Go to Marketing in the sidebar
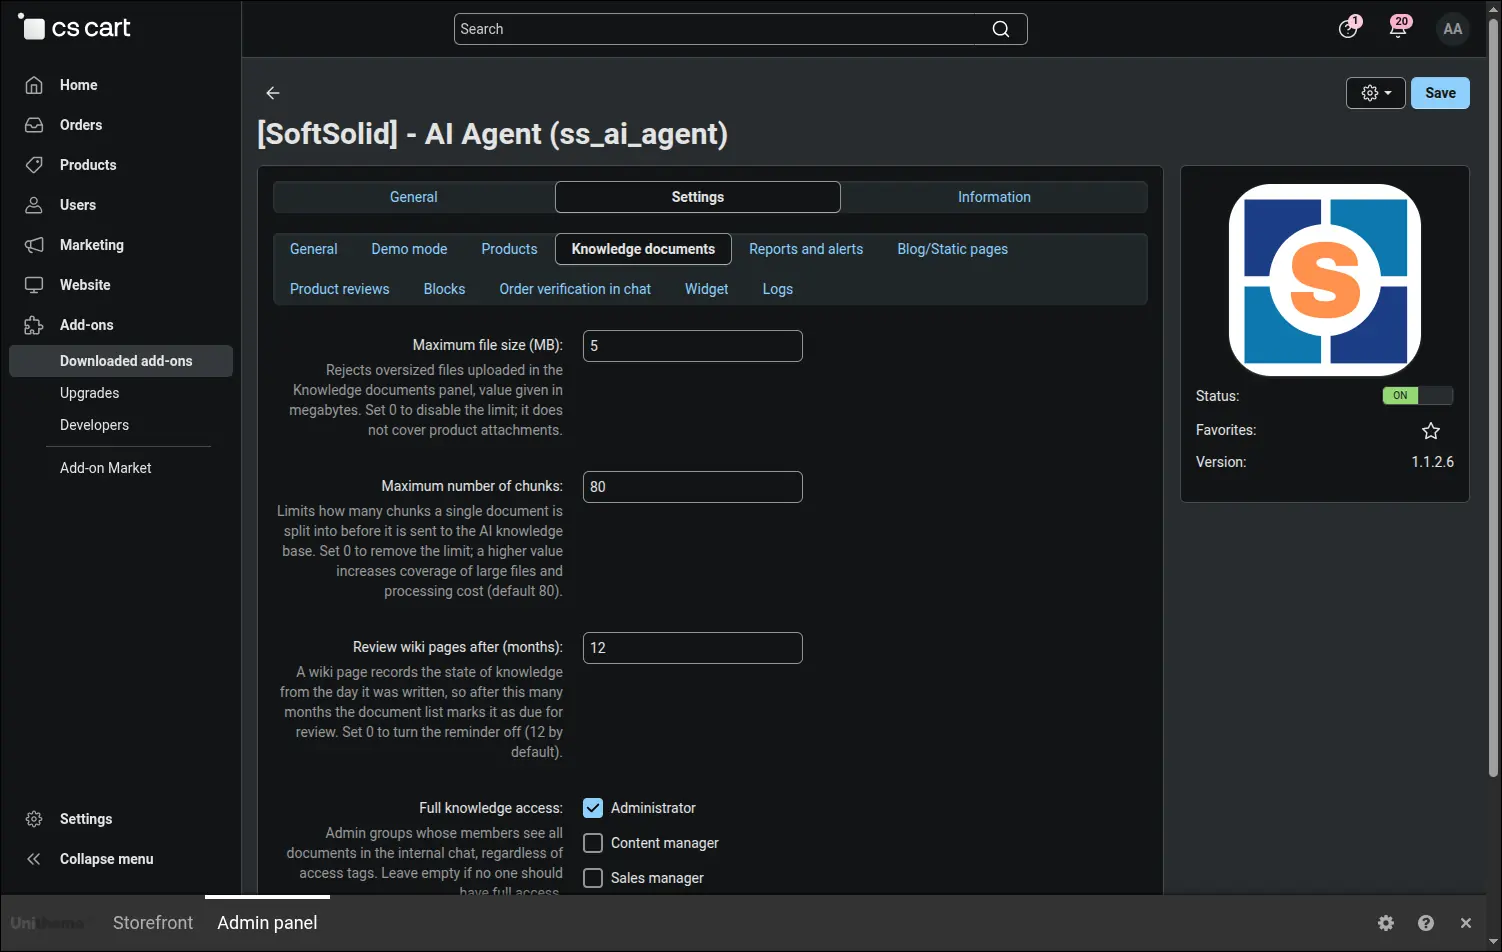The image size is (1502, 952). point(92,245)
